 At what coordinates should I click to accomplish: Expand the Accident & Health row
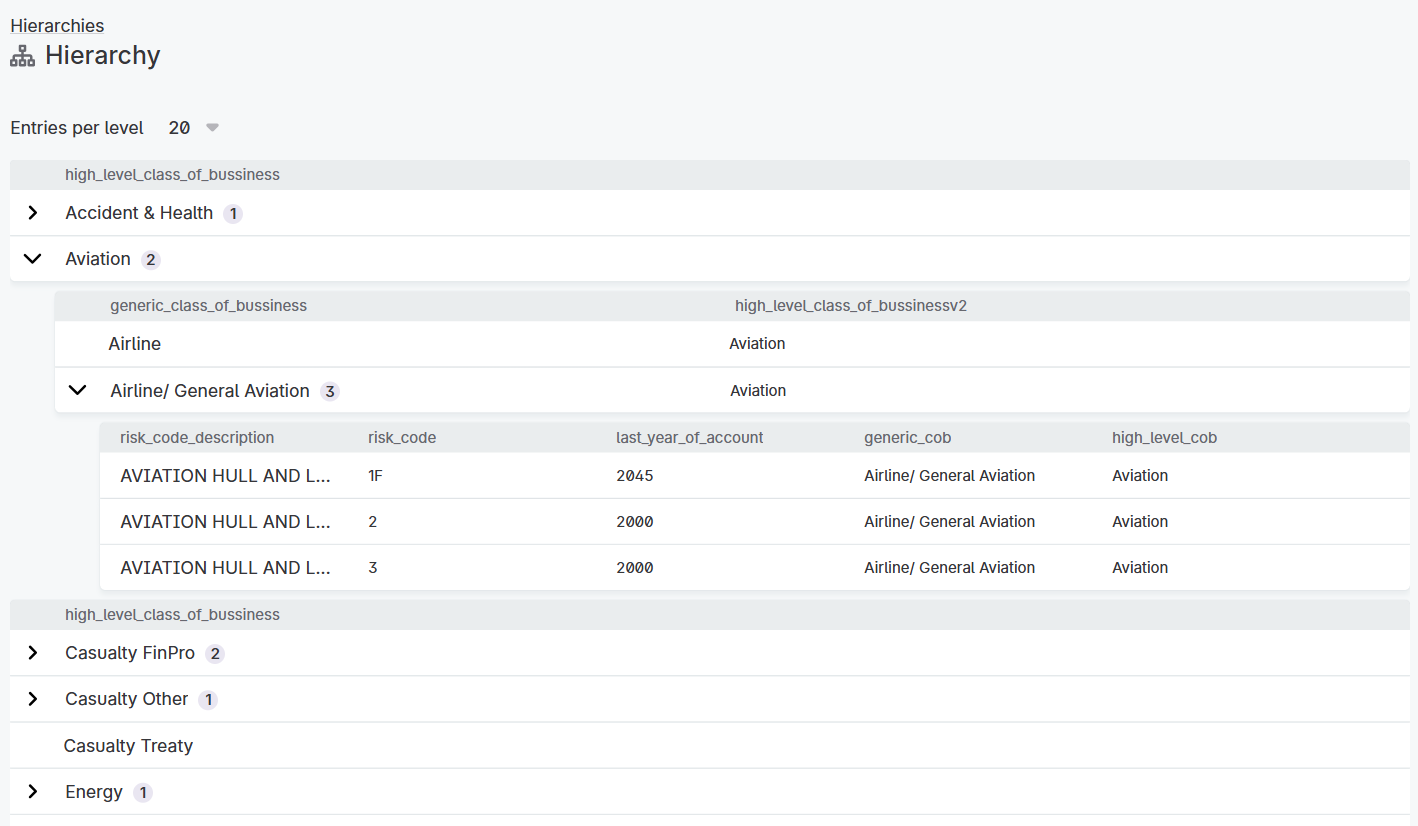(x=33, y=213)
